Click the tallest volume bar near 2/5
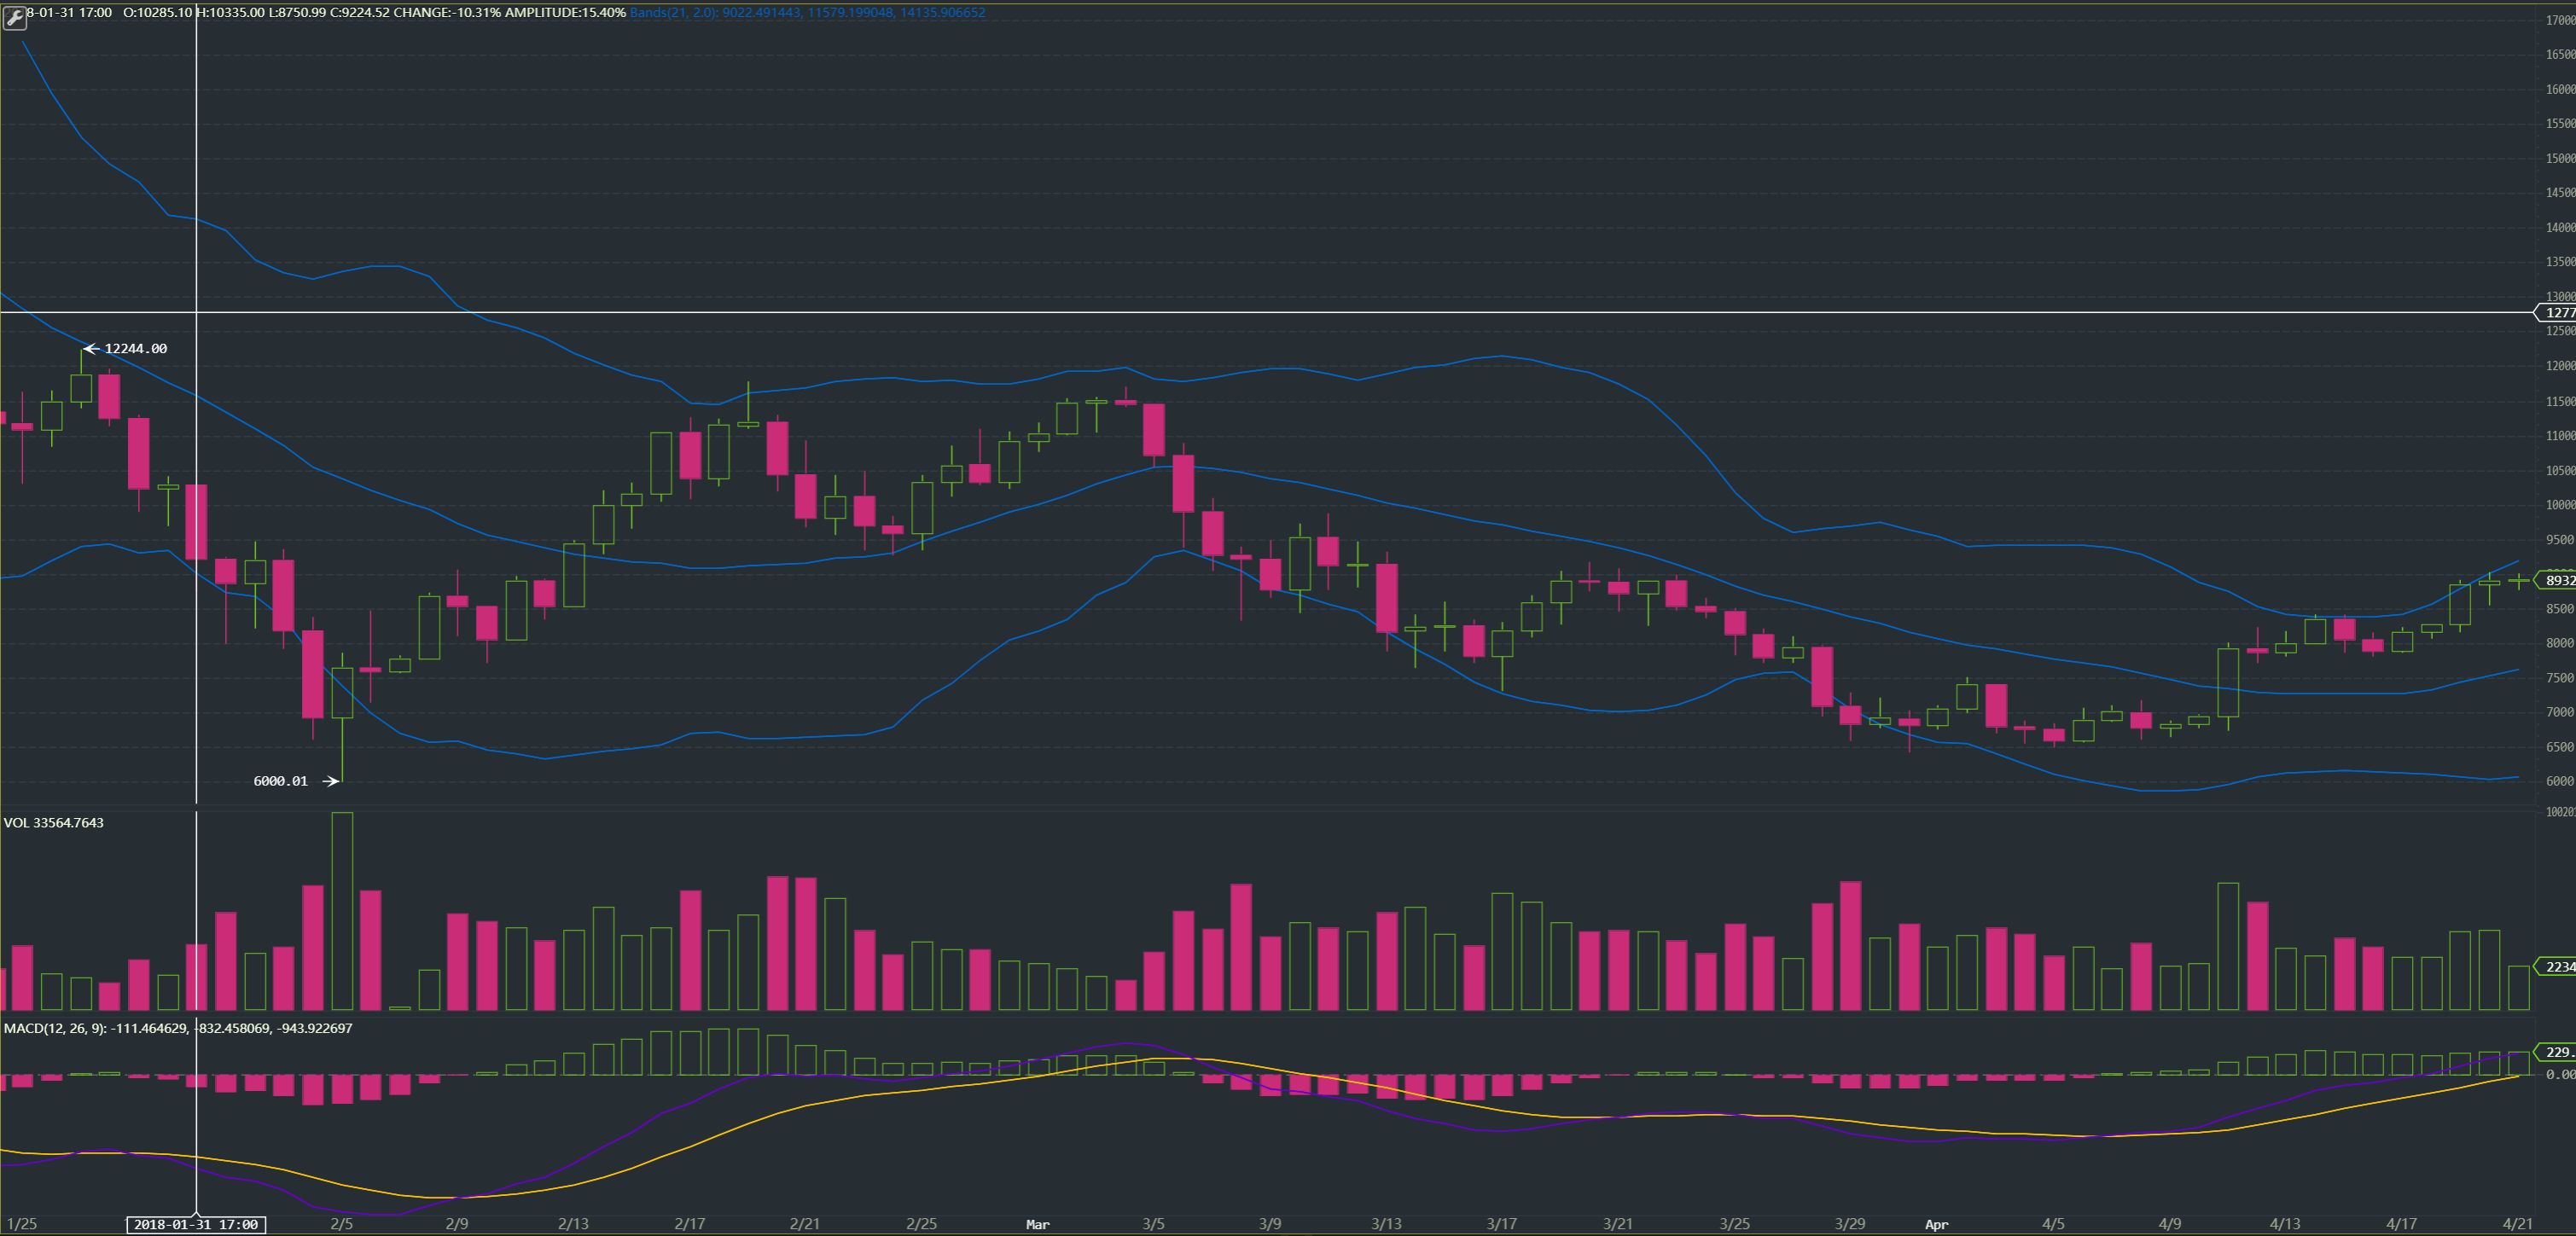This screenshot has width=2576, height=1236. pos(342,911)
